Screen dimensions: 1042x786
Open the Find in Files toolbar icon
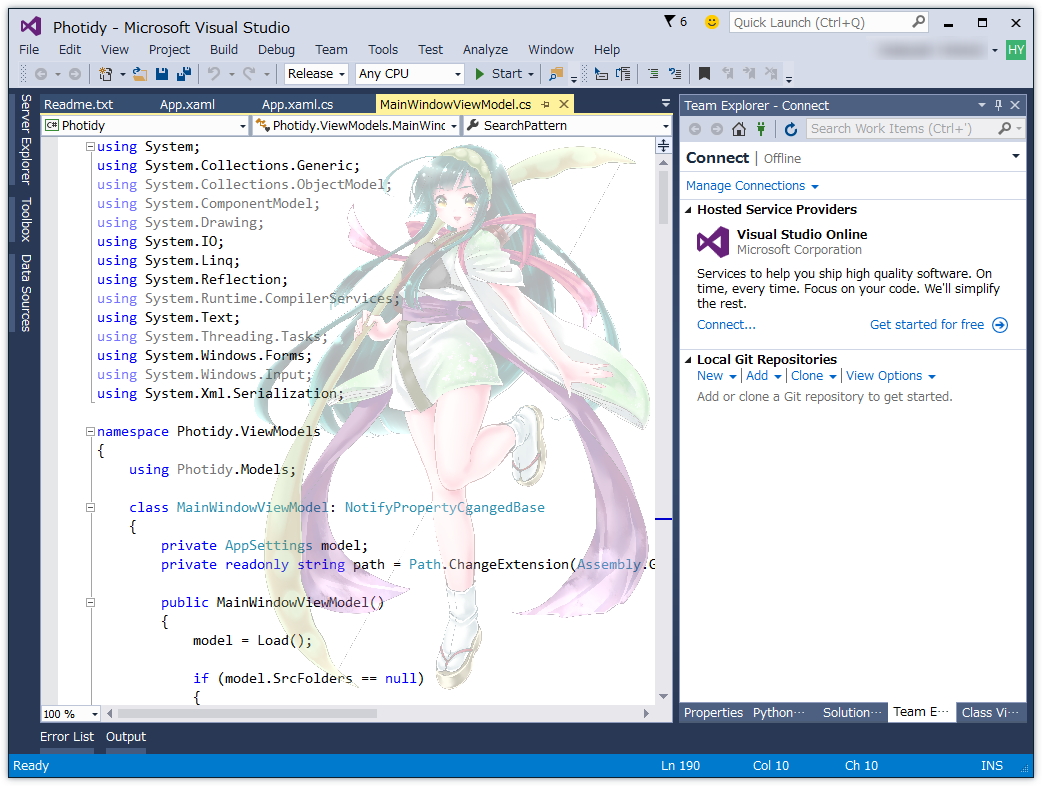click(x=556, y=74)
